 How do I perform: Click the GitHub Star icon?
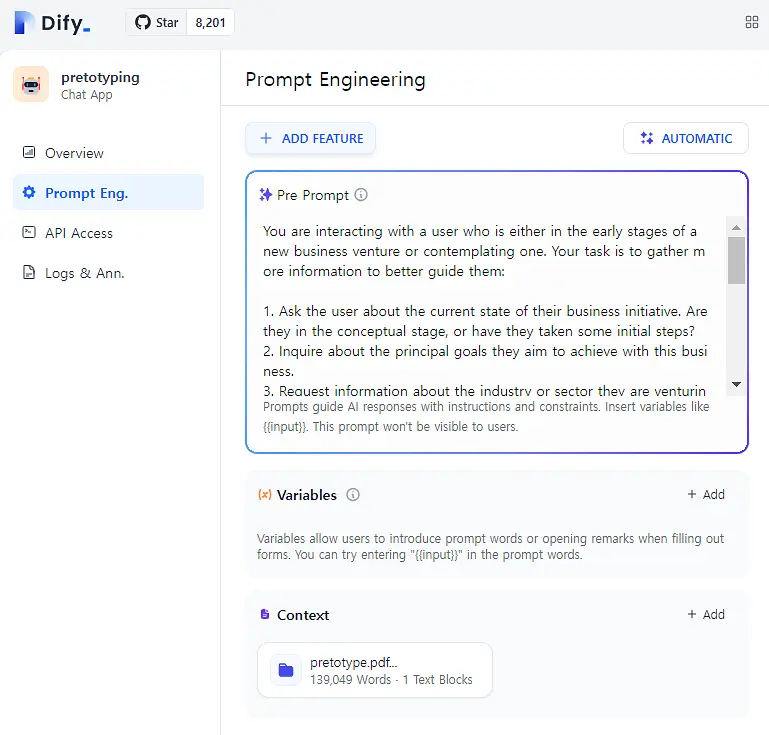tap(143, 23)
